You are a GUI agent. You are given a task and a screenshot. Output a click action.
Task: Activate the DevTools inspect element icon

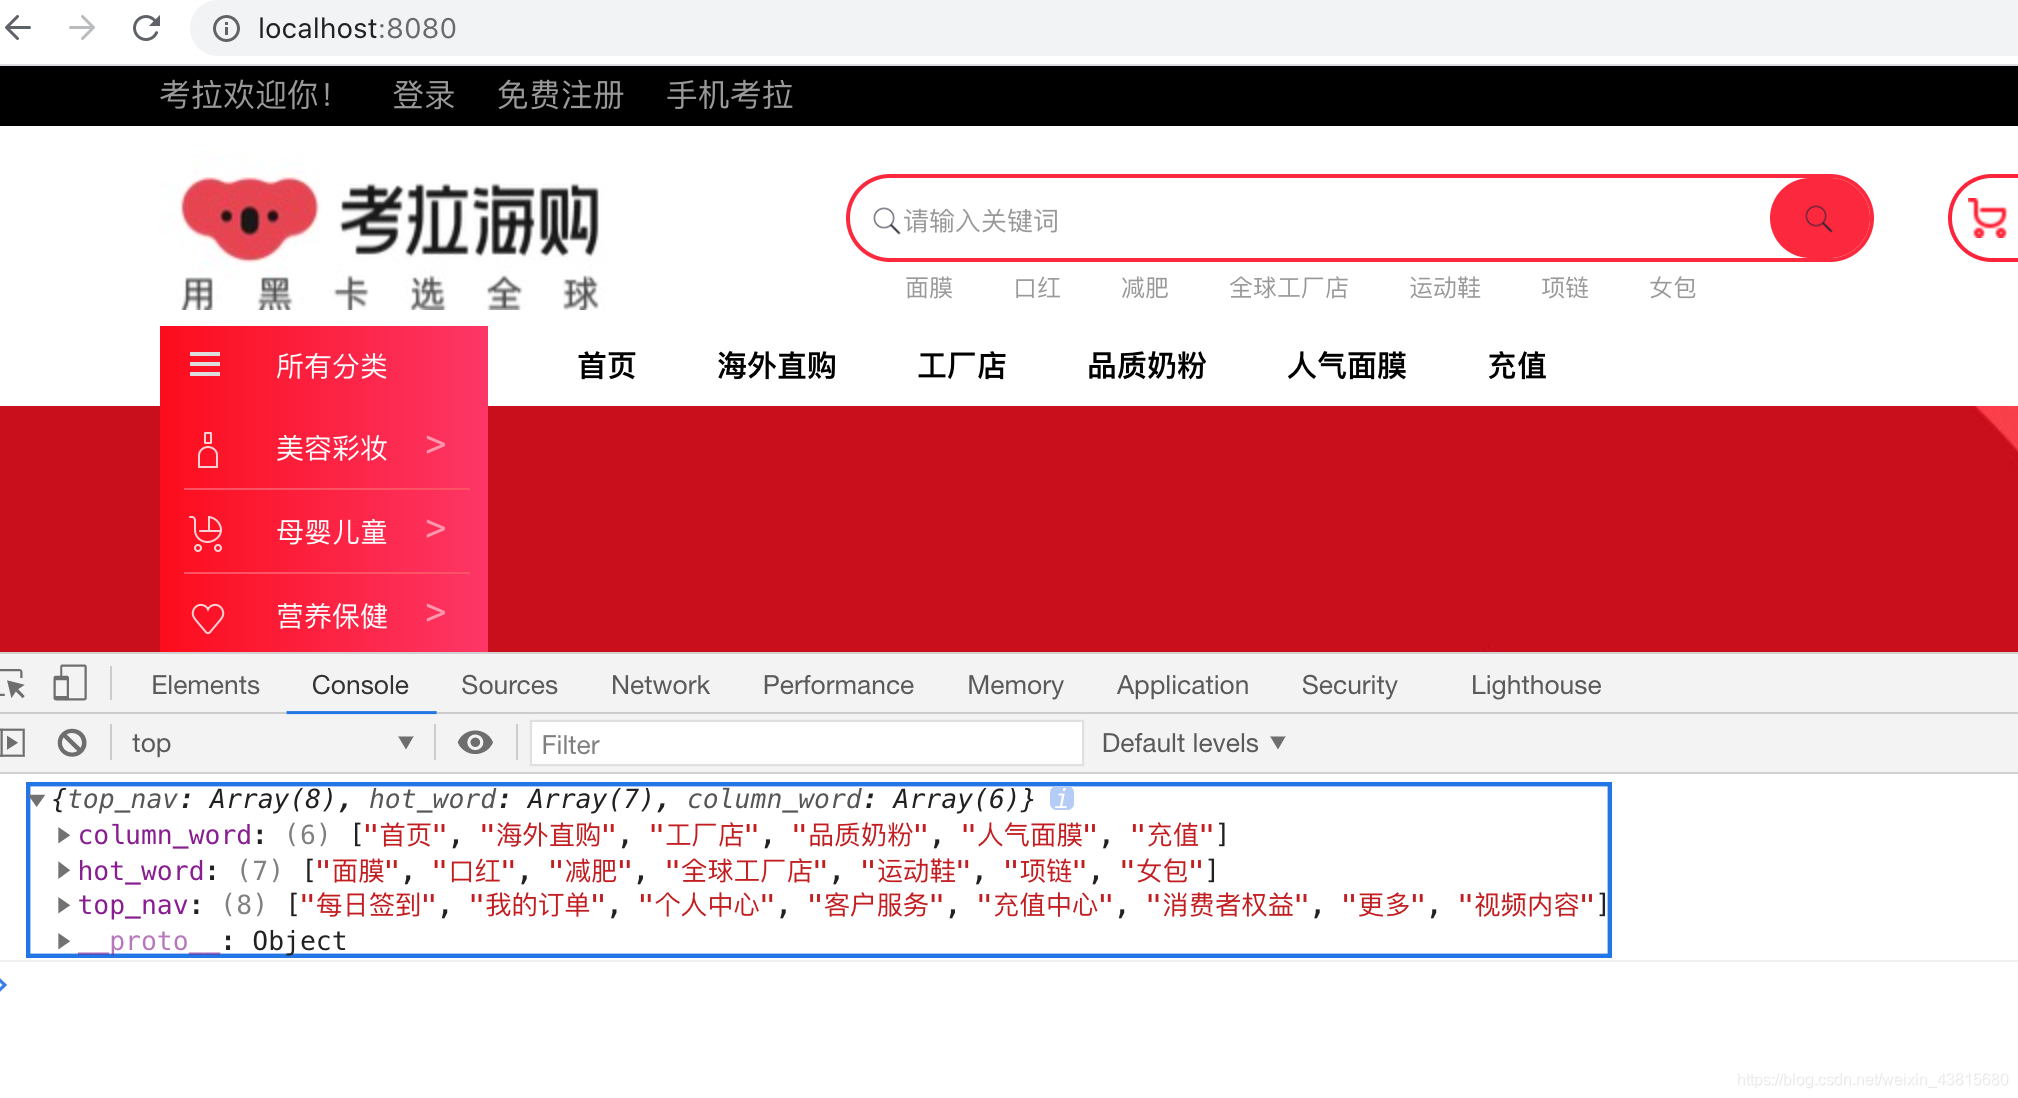(x=14, y=685)
